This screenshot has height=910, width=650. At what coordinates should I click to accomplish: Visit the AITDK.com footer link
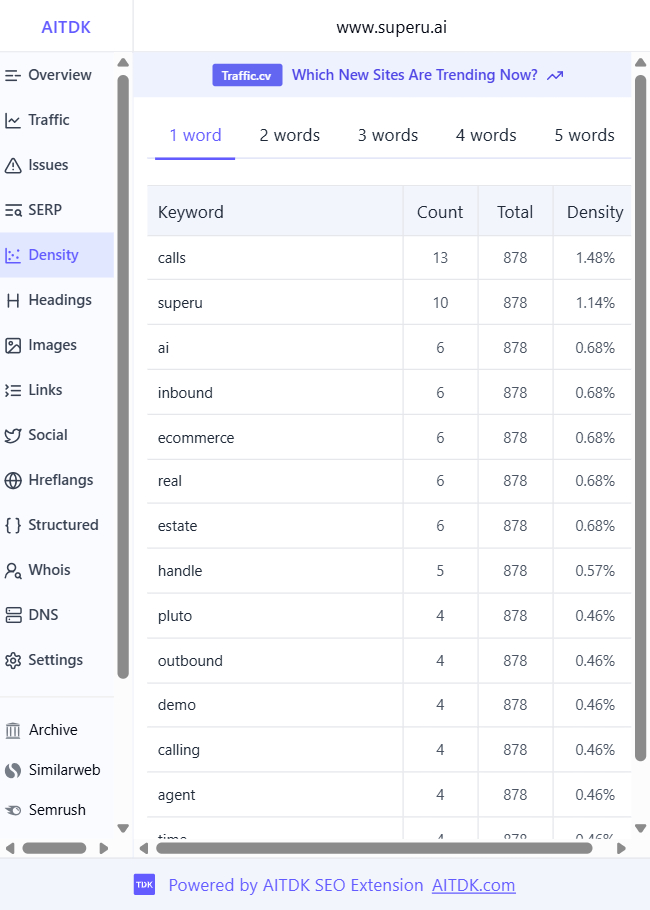(x=473, y=885)
